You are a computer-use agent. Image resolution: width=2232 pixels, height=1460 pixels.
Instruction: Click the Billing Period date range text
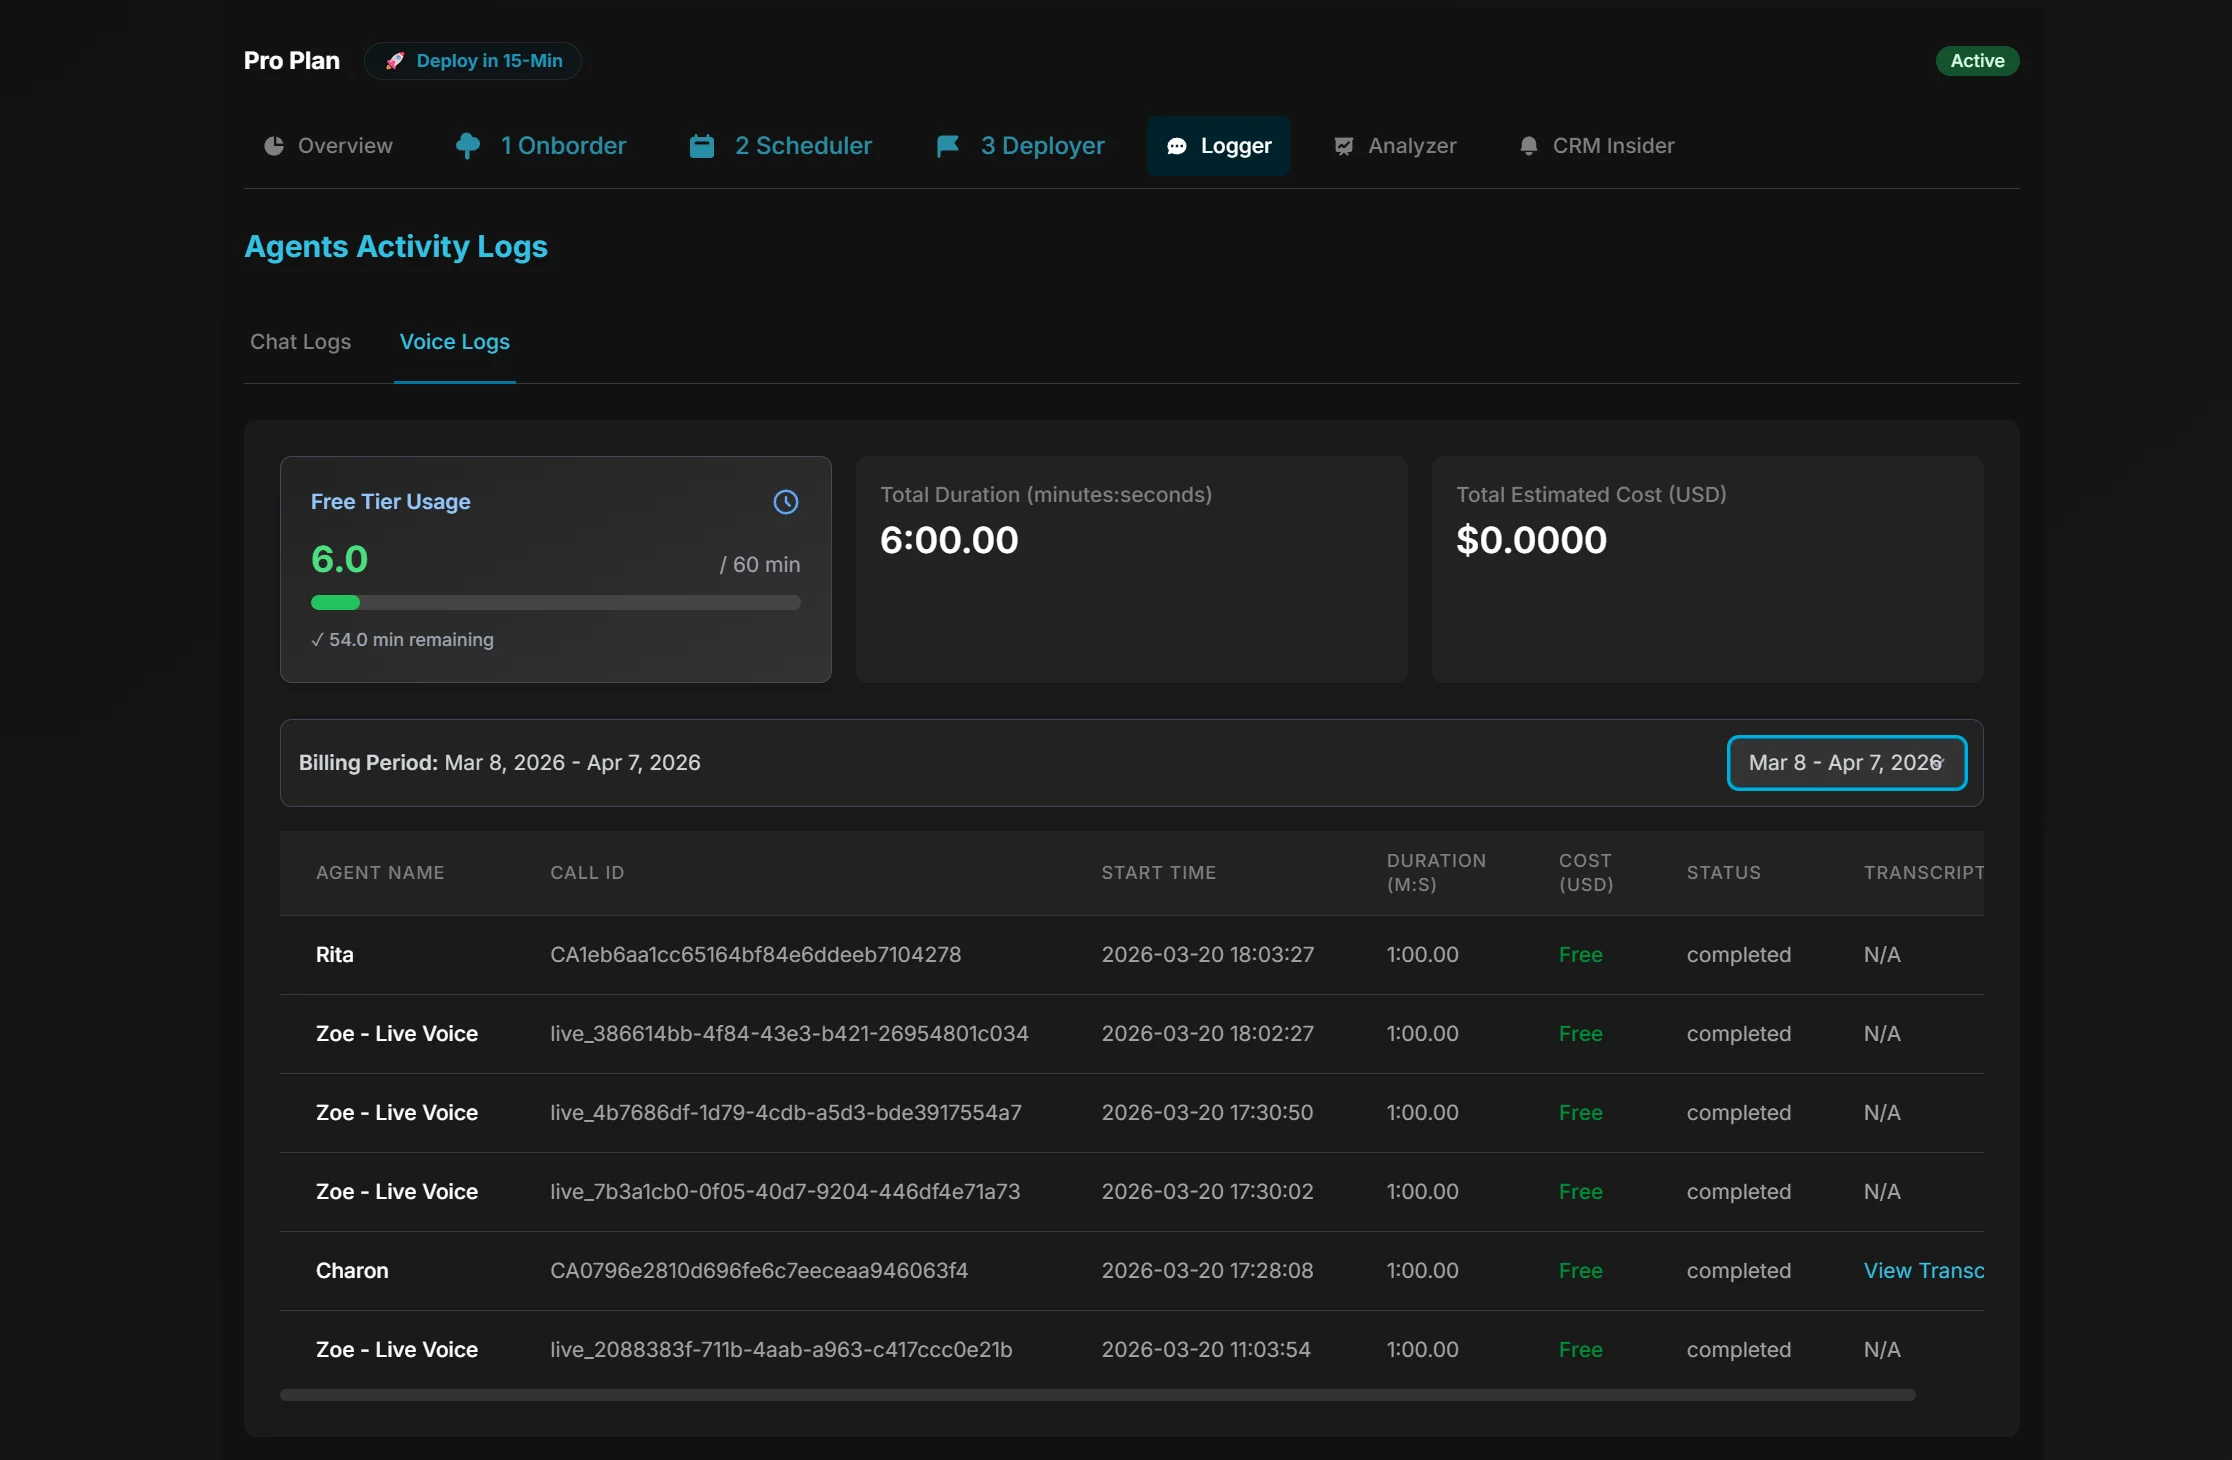(x=572, y=763)
